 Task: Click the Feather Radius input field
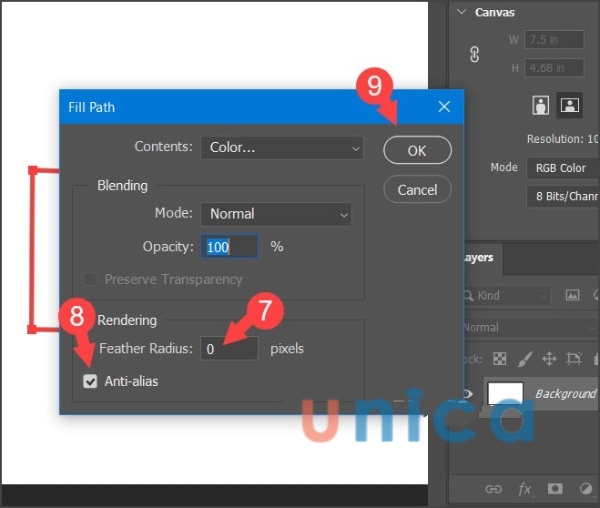(229, 348)
